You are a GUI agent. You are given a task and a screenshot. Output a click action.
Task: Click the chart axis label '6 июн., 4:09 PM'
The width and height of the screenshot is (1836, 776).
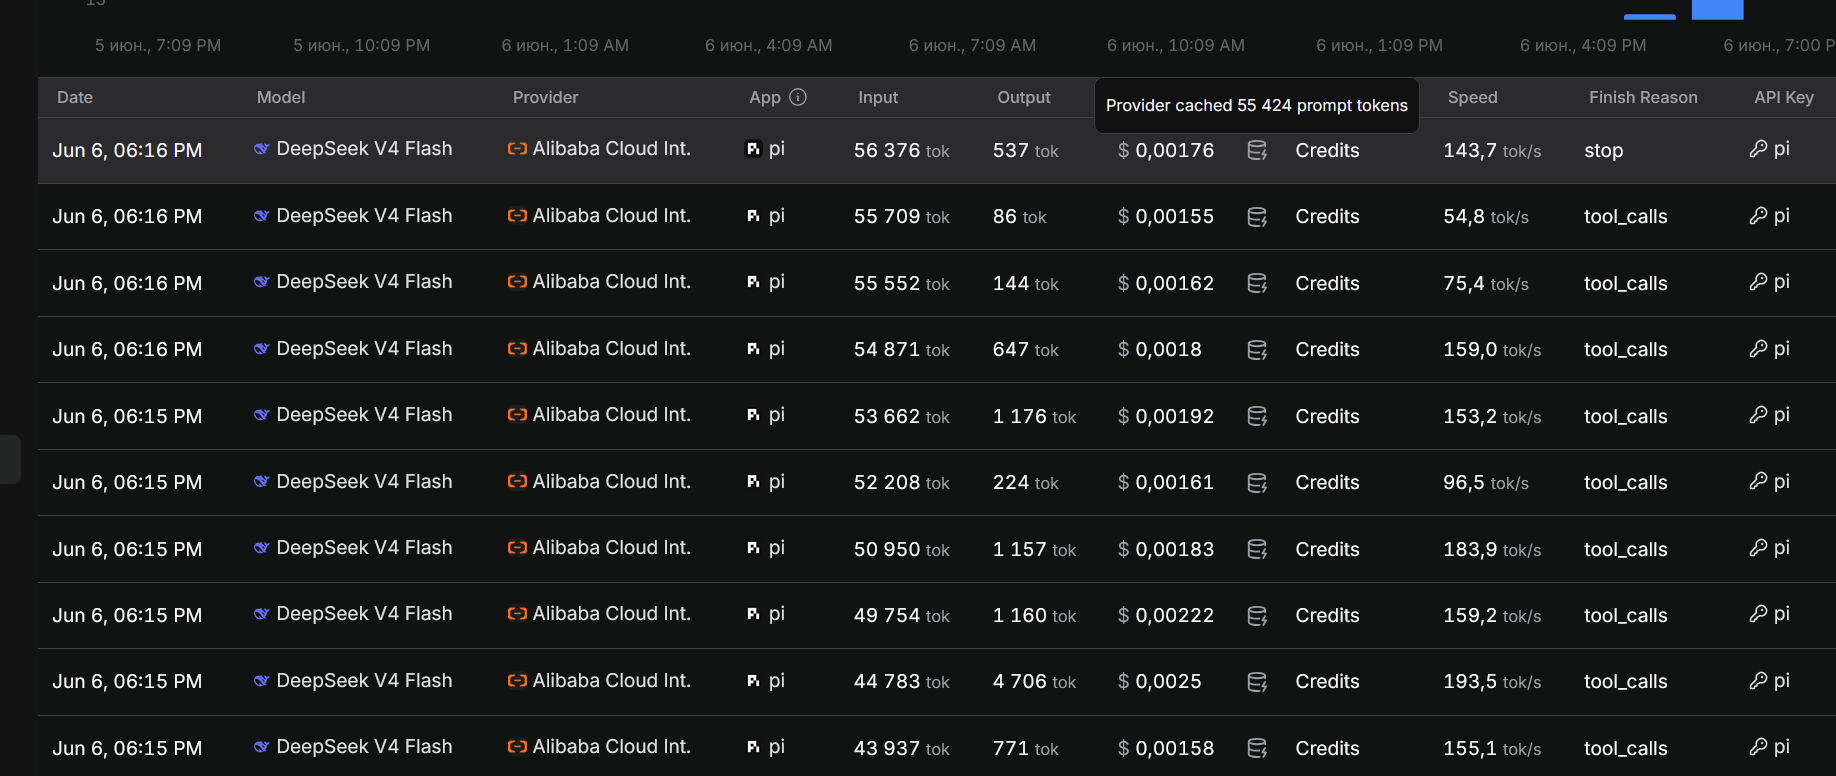click(1583, 45)
